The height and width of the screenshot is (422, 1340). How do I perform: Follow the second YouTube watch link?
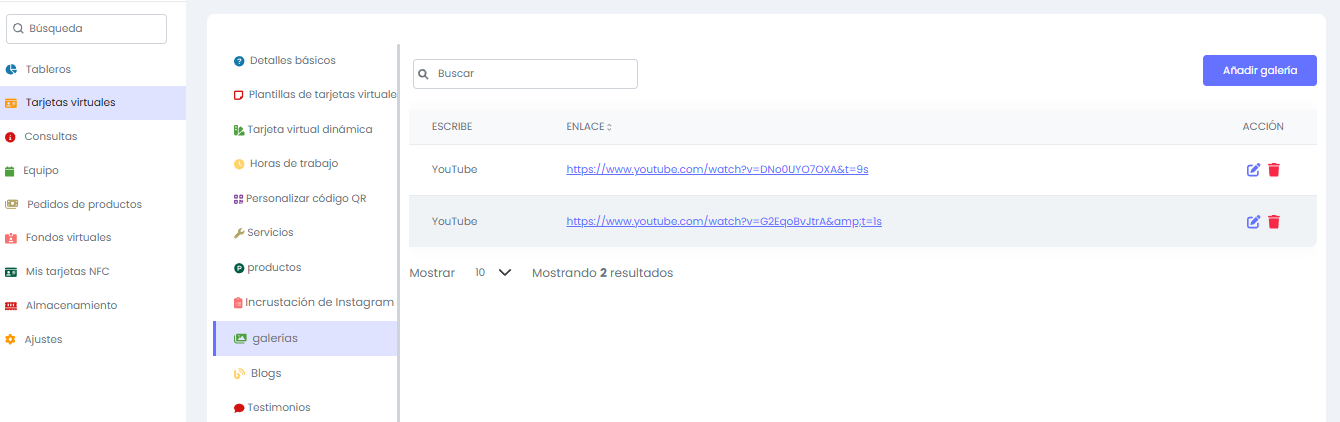coord(723,222)
